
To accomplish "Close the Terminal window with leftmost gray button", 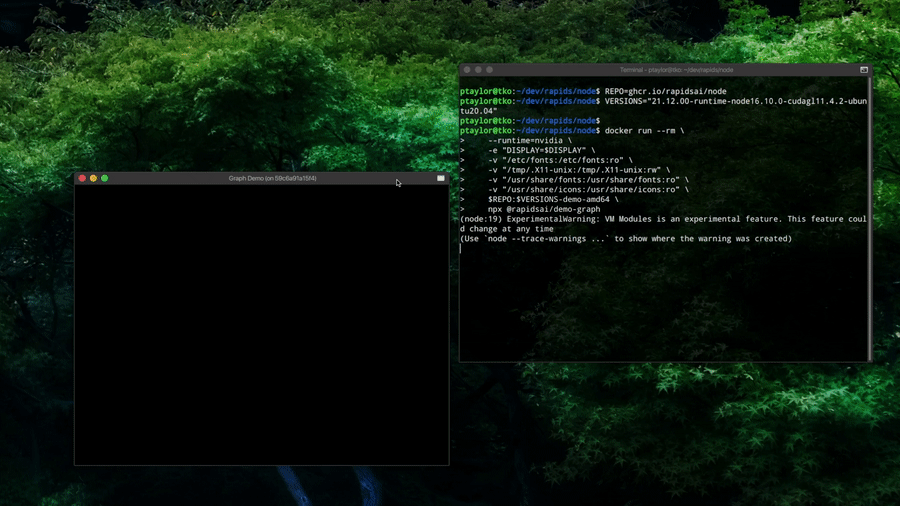I will pos(467,70).
